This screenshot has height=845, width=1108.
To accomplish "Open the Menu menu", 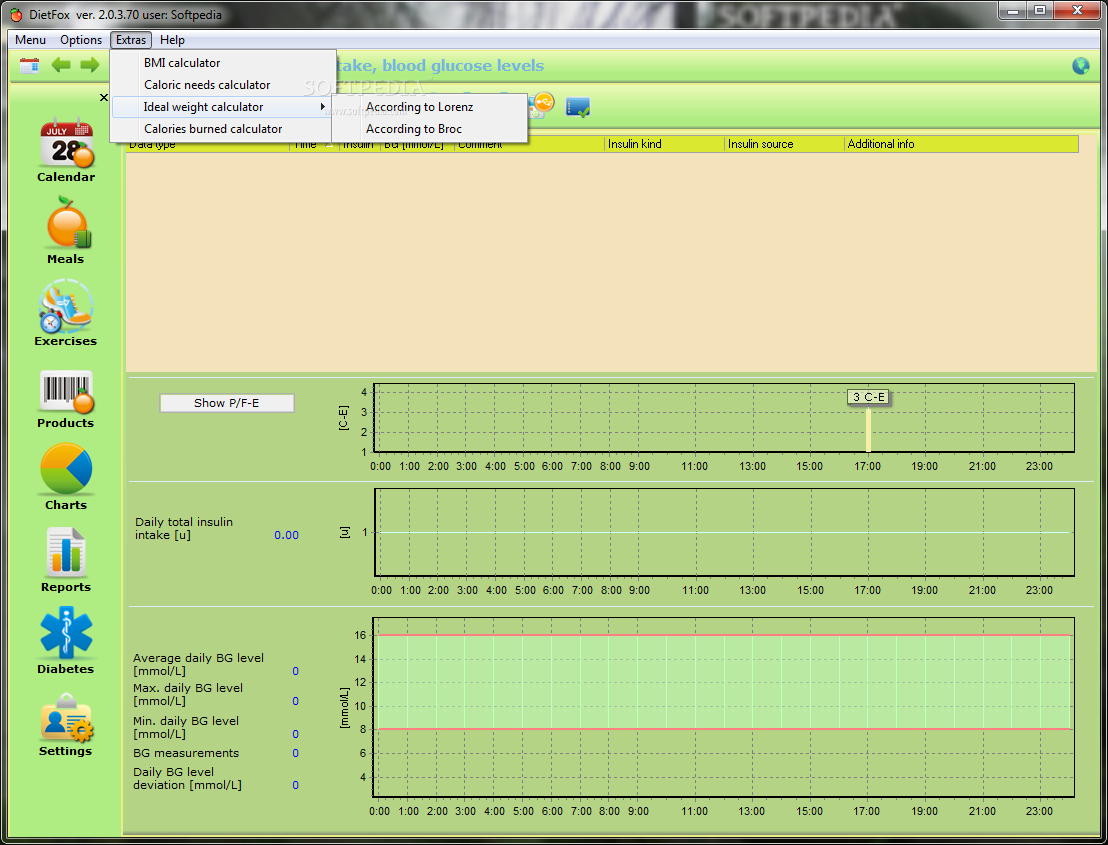I will point(30,40).
